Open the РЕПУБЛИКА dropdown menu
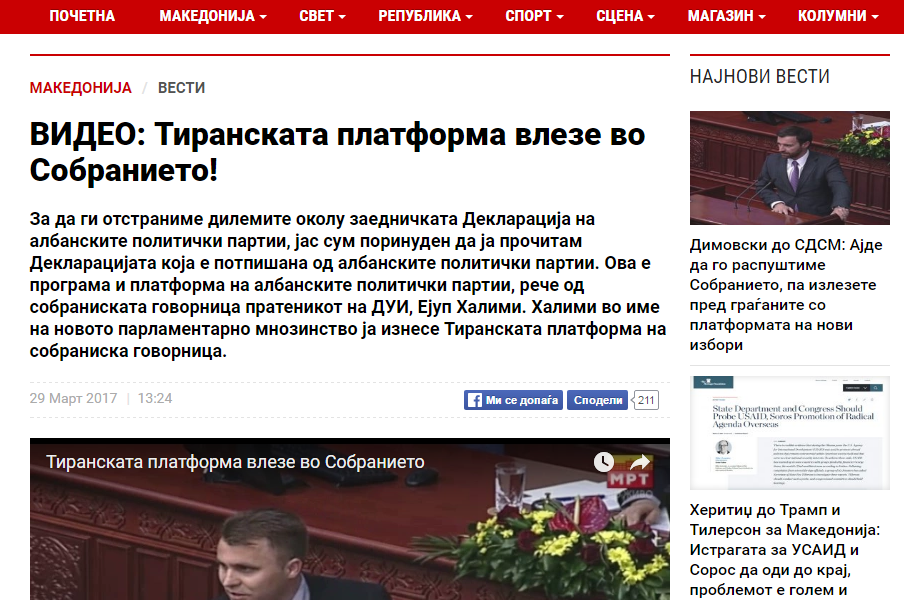This screenshot has height=600, width=904. click(x=425, y=16)
